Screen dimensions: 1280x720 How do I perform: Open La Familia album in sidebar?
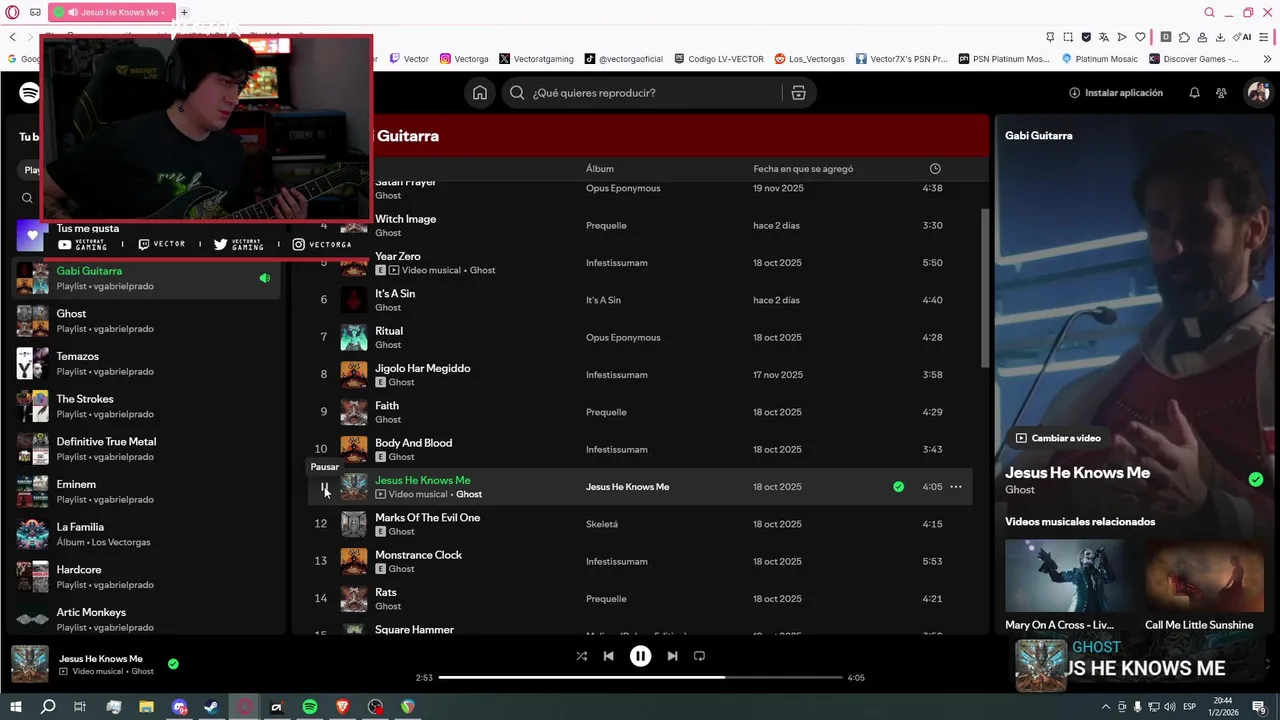[x=146, y=534]
